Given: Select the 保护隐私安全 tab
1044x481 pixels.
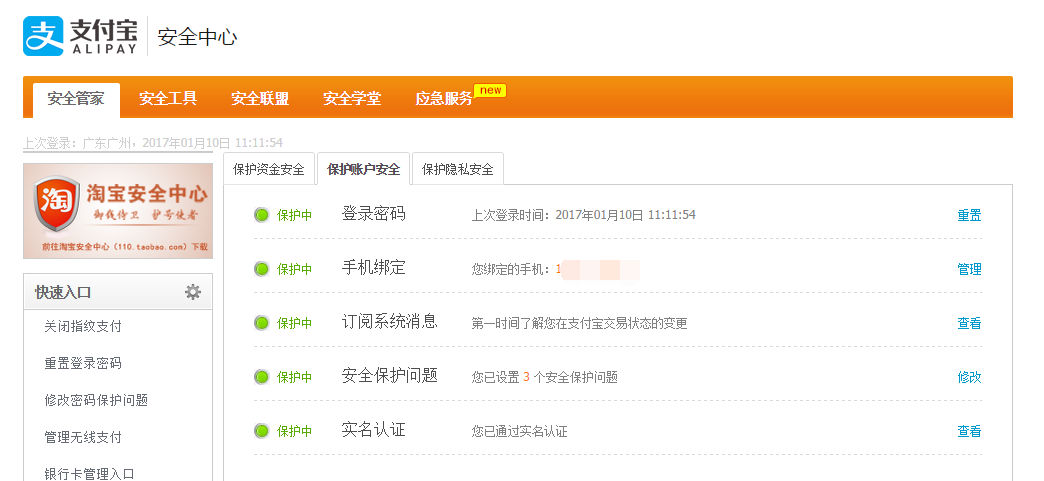Looking at the screenshot, I should (457, 169).
